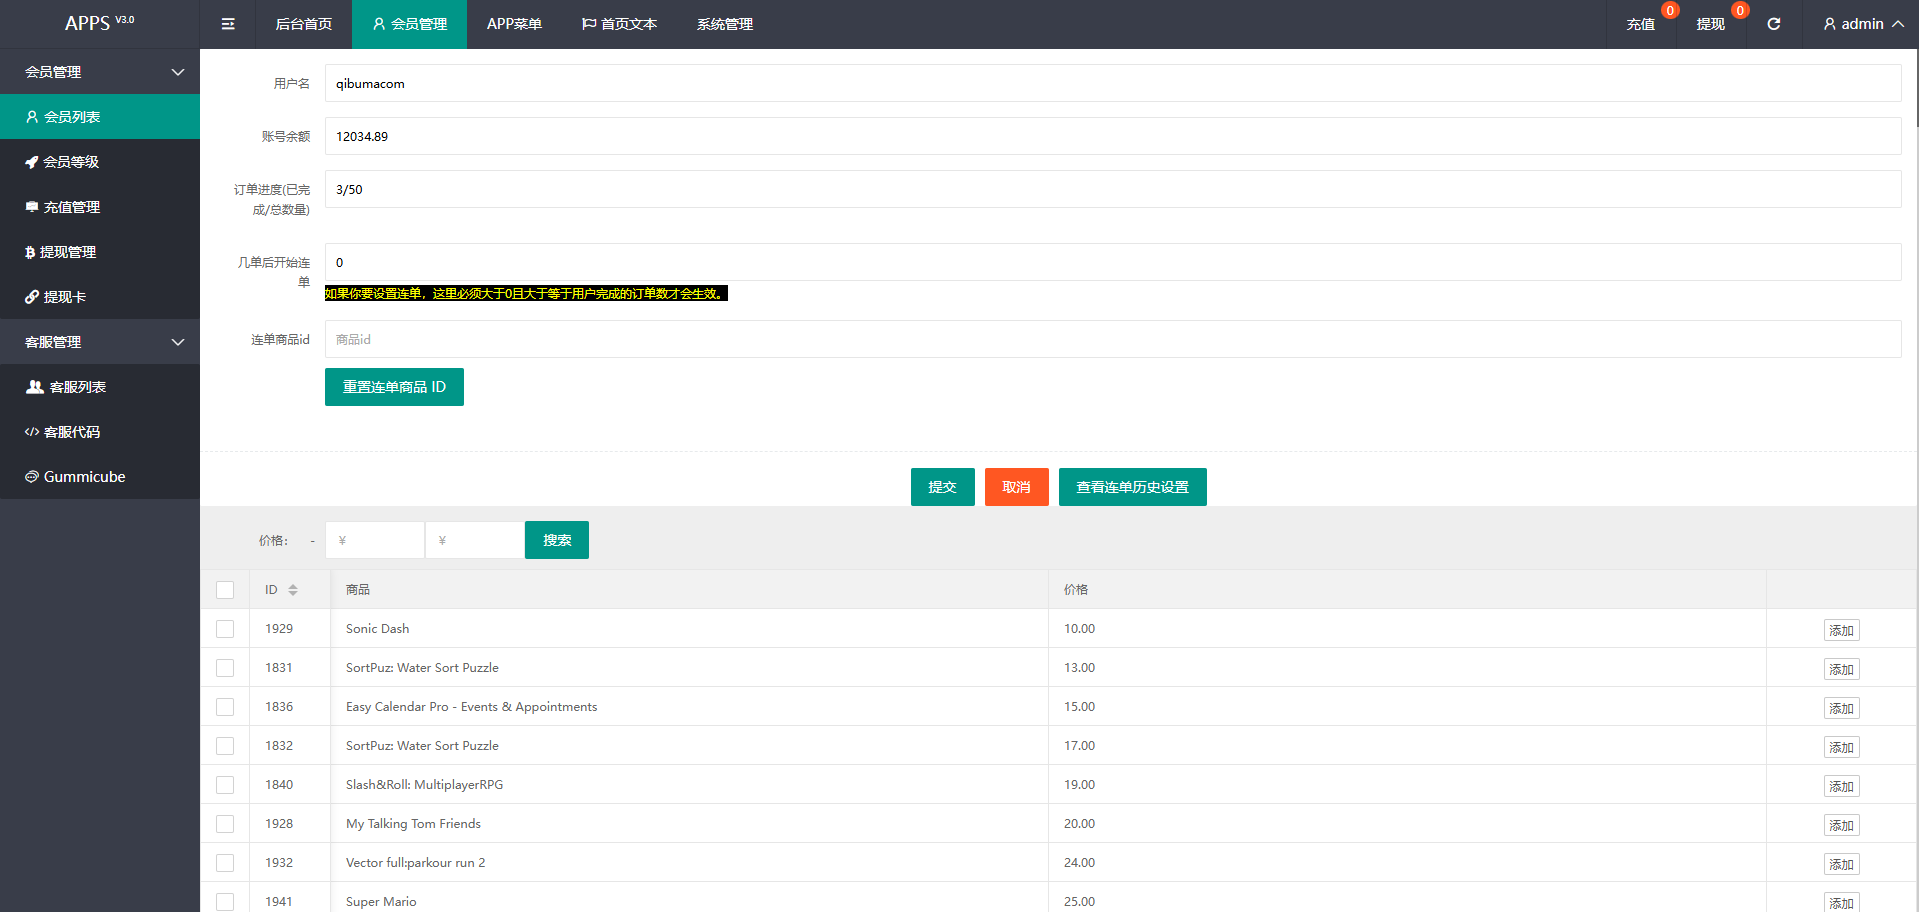Click the sidebar collapse hamburger icon

pos(228,24)
